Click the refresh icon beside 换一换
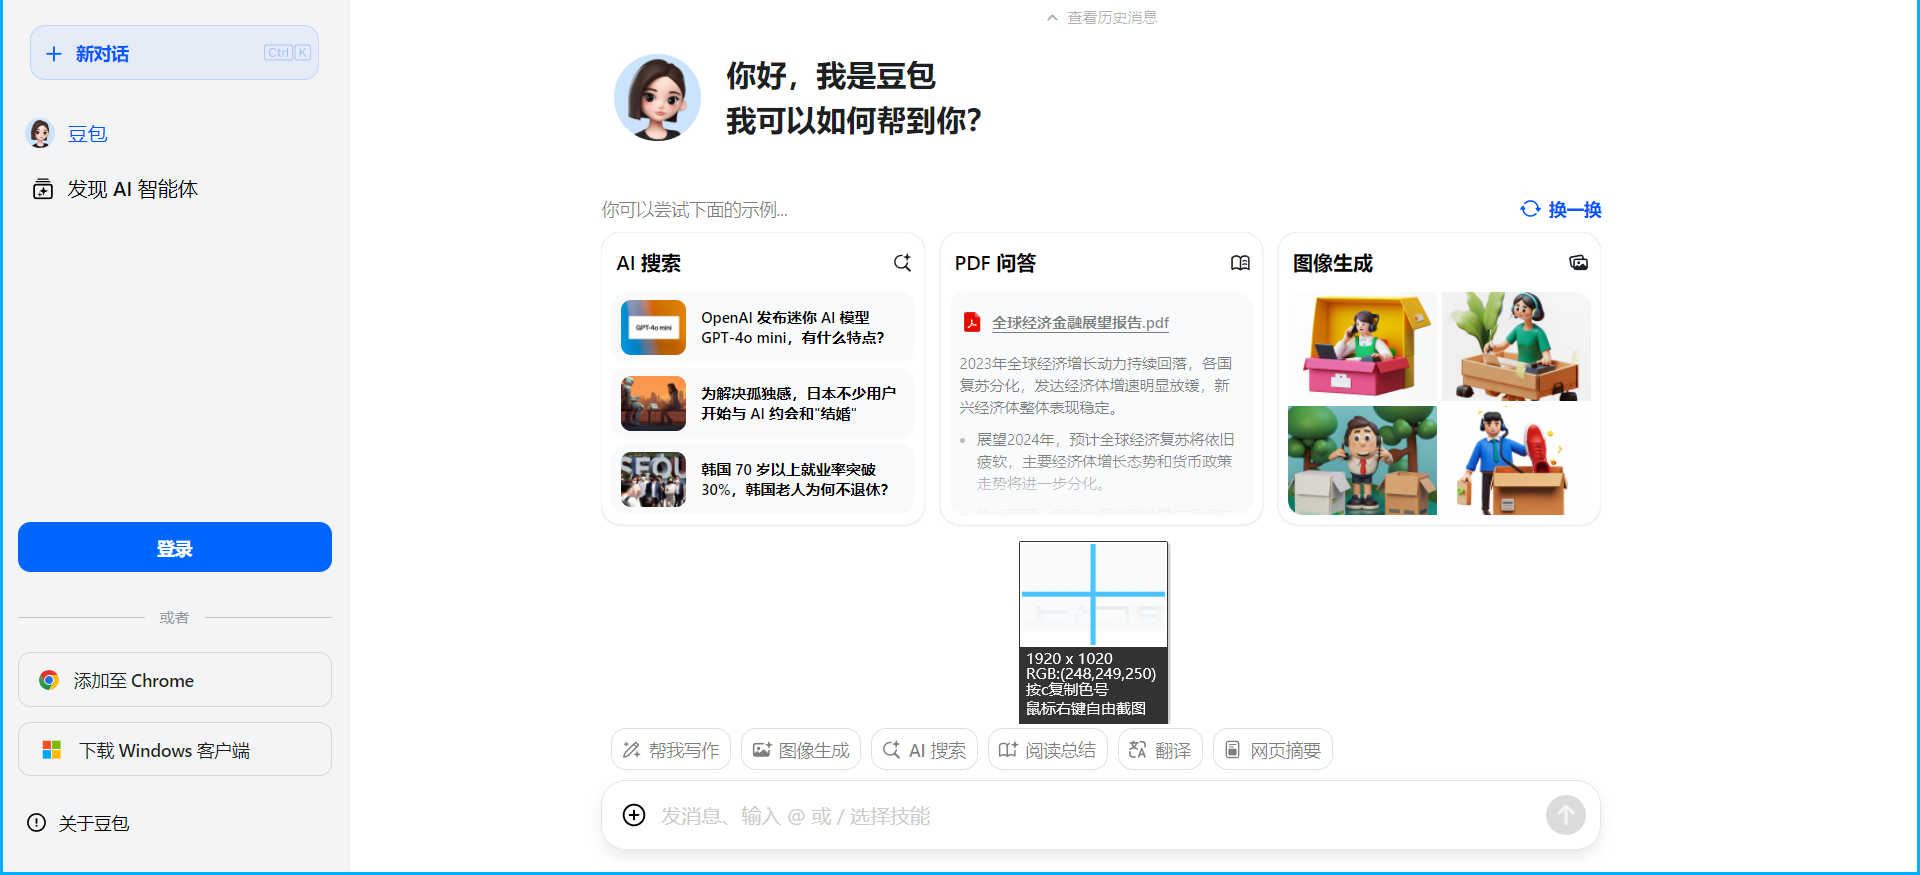 [x=1530, y=208]
